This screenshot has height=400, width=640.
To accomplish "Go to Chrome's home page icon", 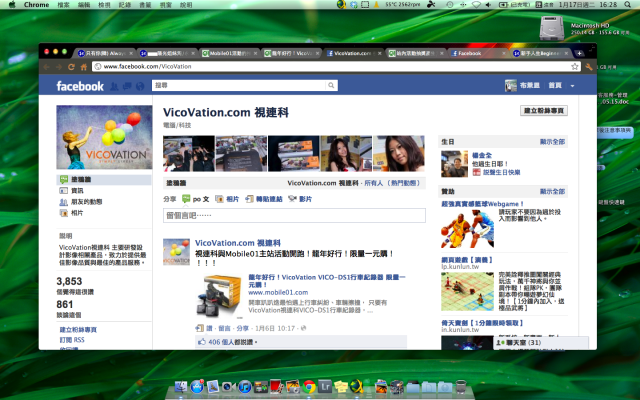I will (x=84, y=67).
